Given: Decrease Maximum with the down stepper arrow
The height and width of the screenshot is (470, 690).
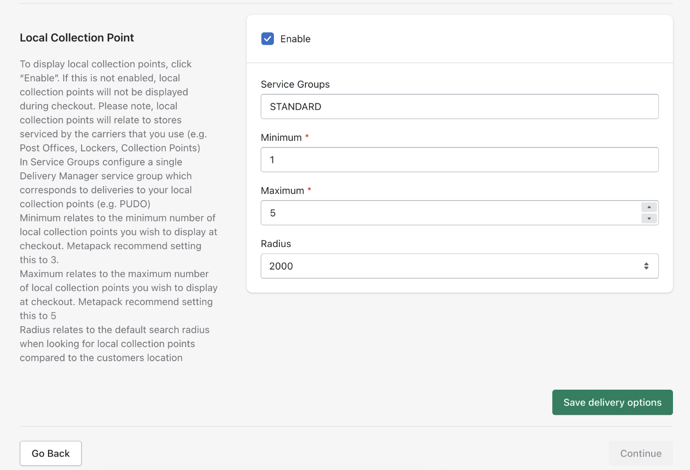Looking at the screenshot, I should [649, 218].
